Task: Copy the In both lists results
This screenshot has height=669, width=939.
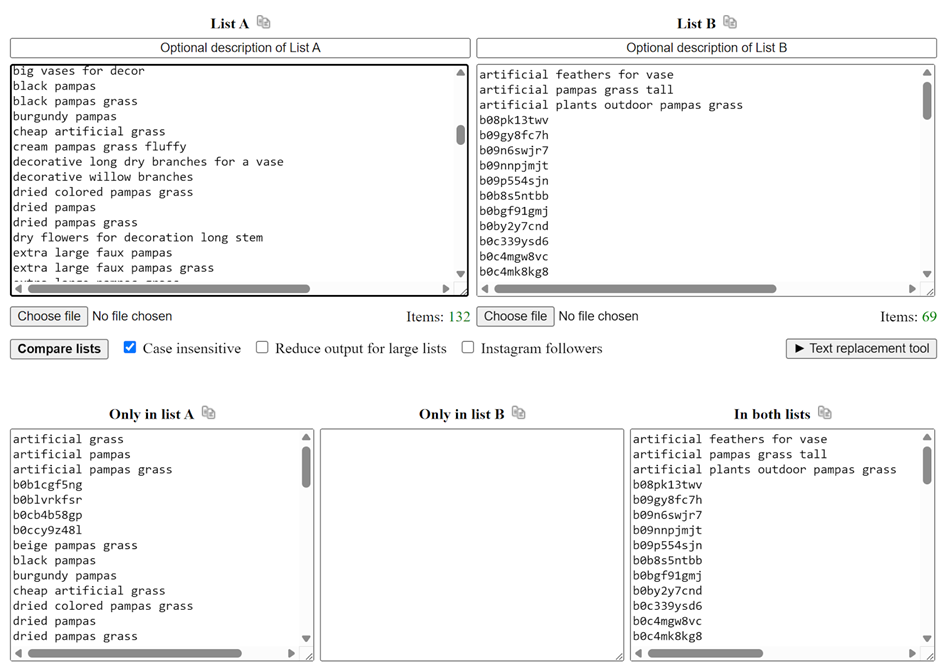Action: (x=825, y=413)
